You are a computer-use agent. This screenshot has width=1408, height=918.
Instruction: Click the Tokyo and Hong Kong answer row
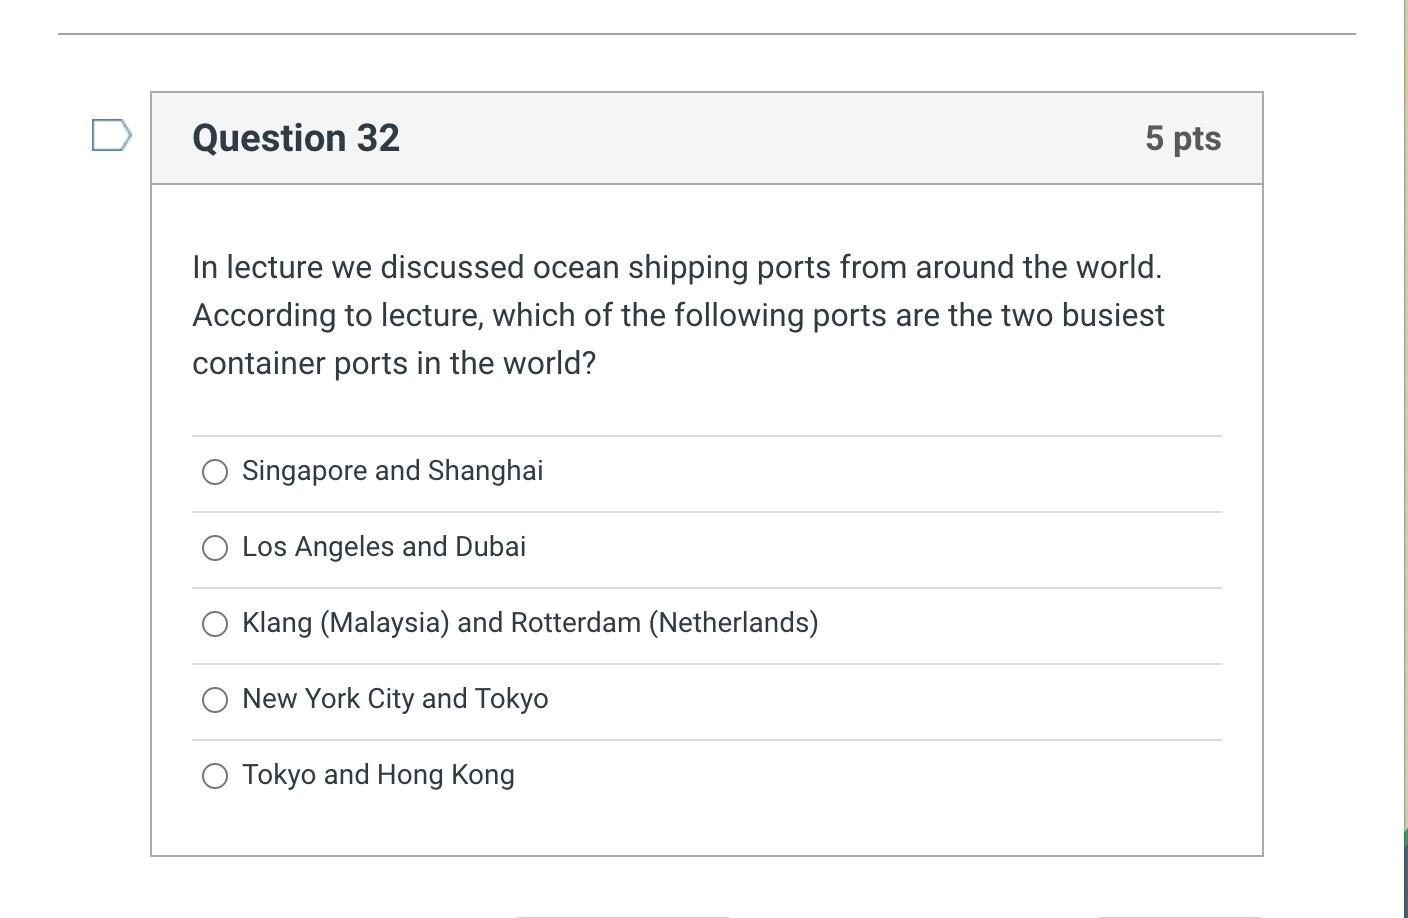[378, 775]
